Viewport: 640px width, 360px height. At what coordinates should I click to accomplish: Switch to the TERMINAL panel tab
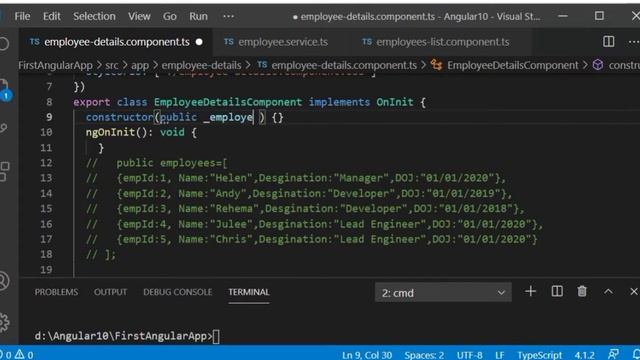pyautogui.click(x=249, y=292)
